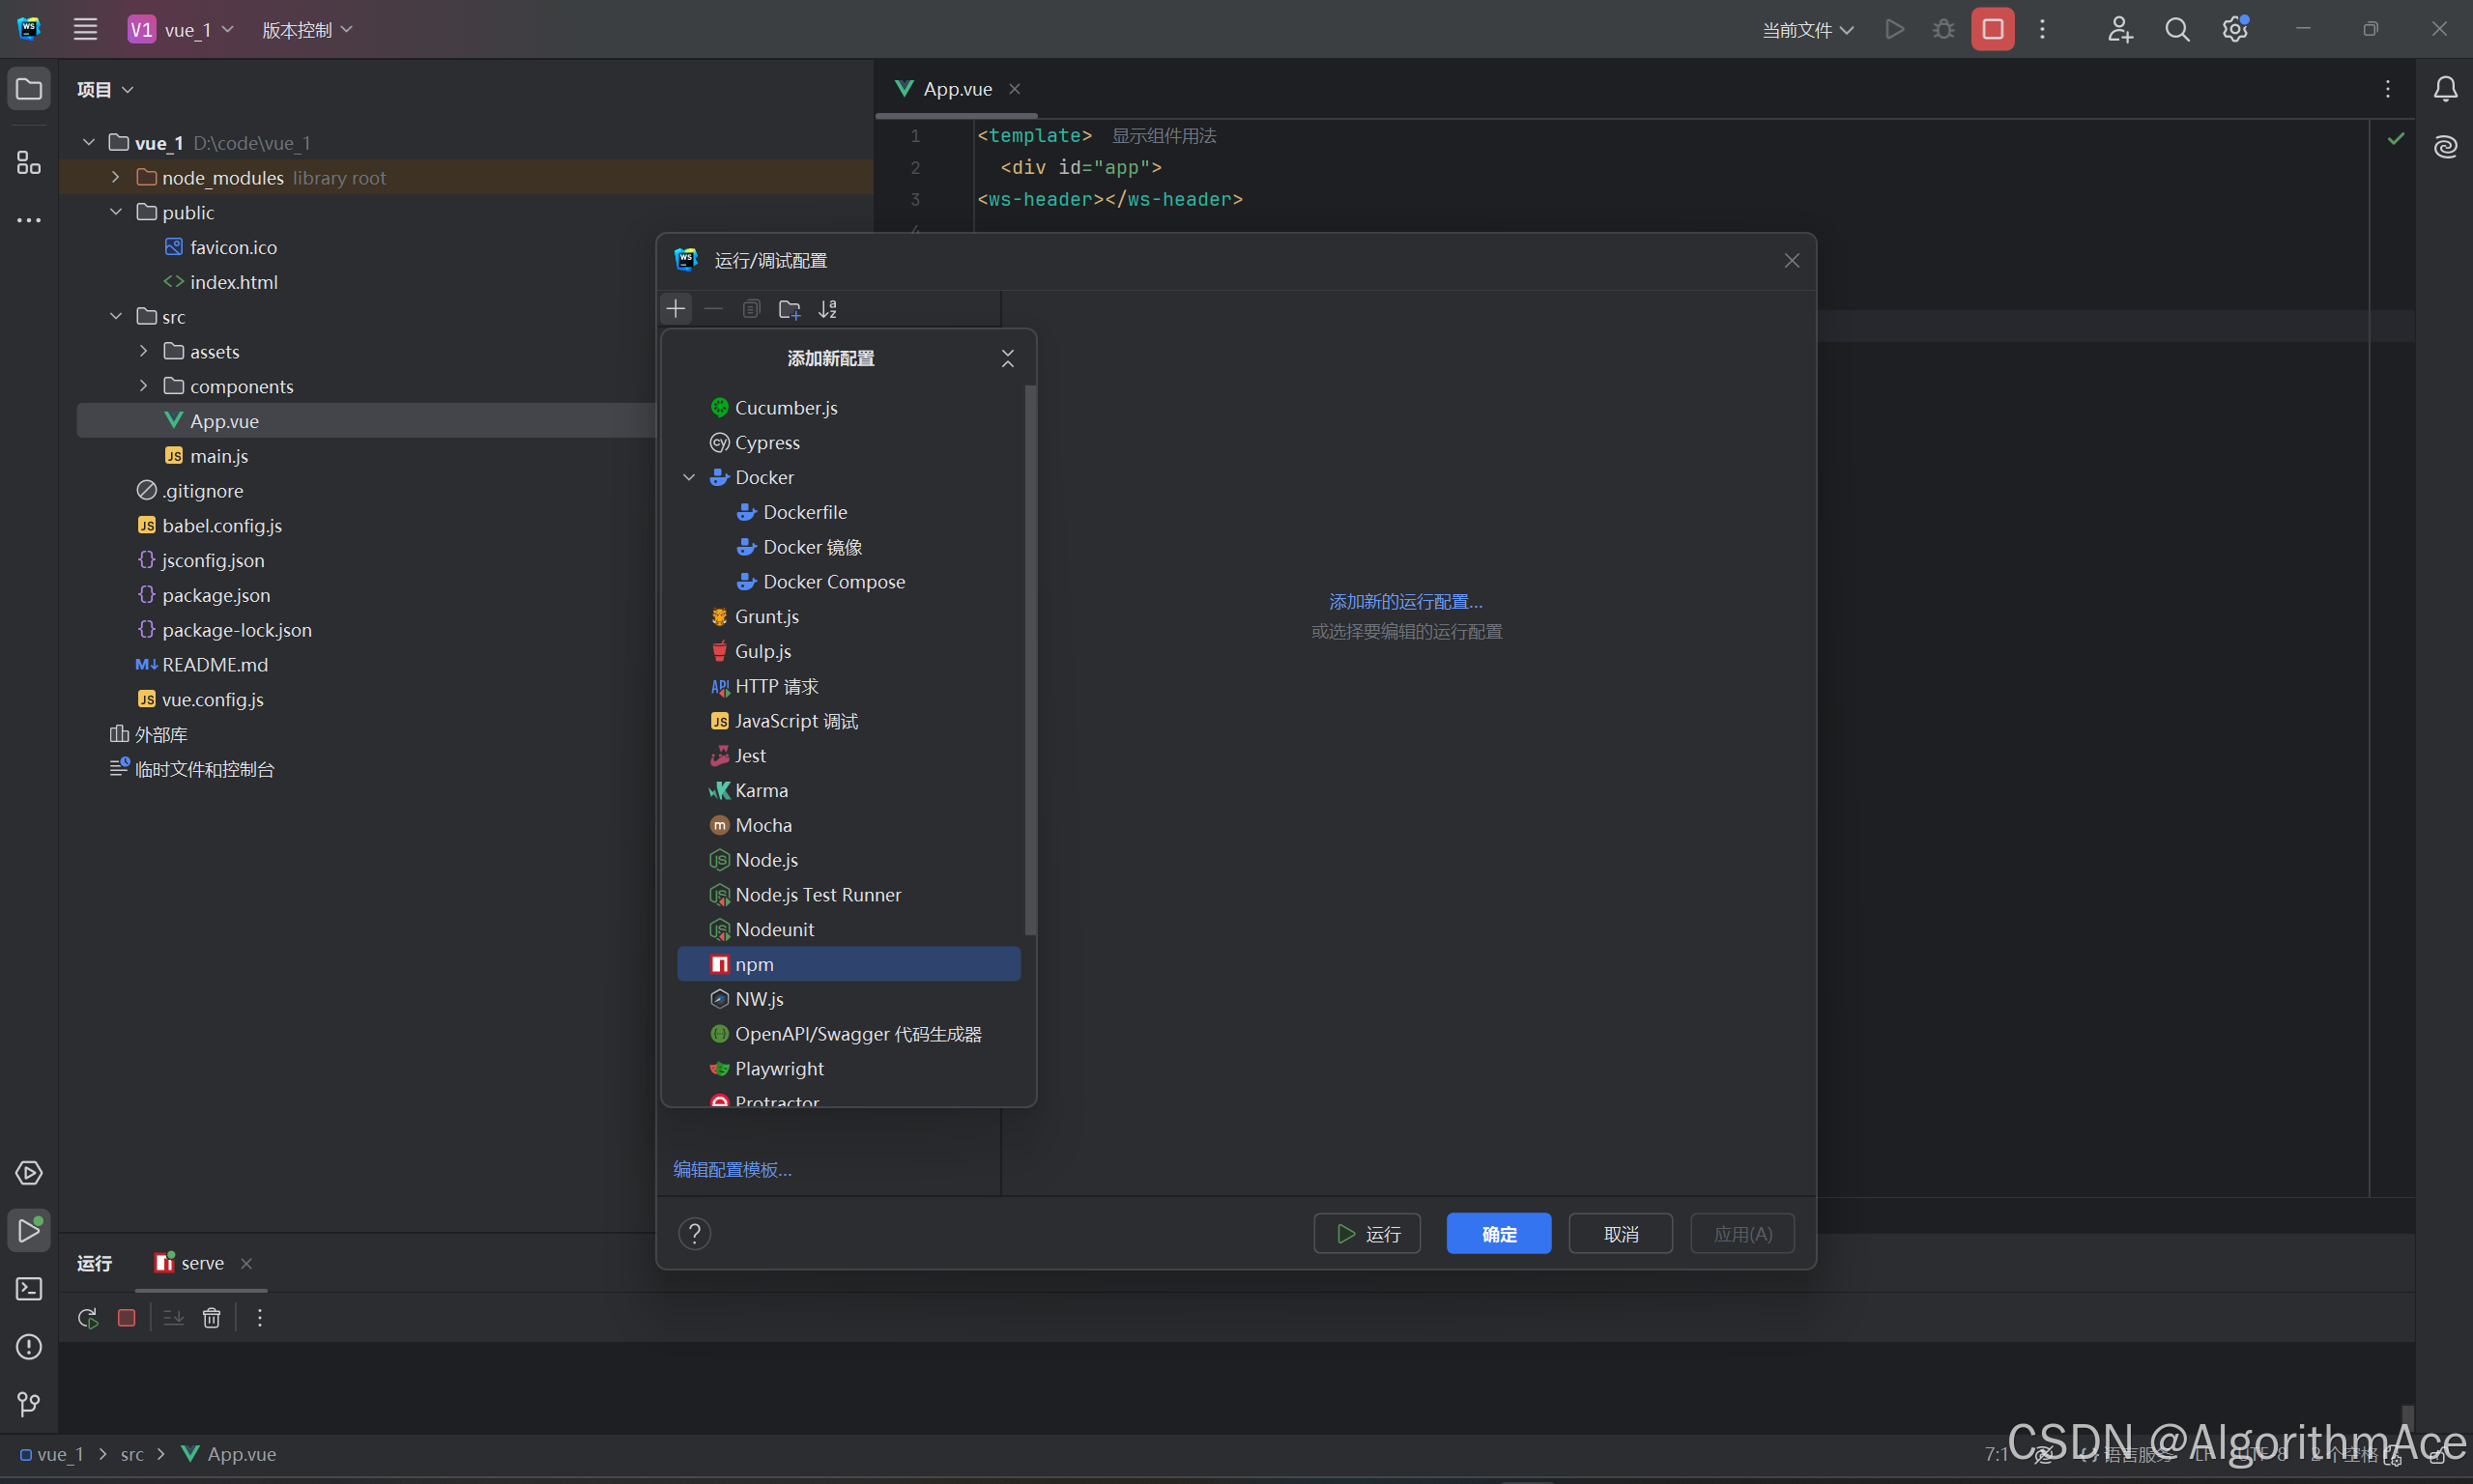Screen dimensions: 2473x1484
Task: Click the red stop button in top toolbar
Action: click(1992, 29)
